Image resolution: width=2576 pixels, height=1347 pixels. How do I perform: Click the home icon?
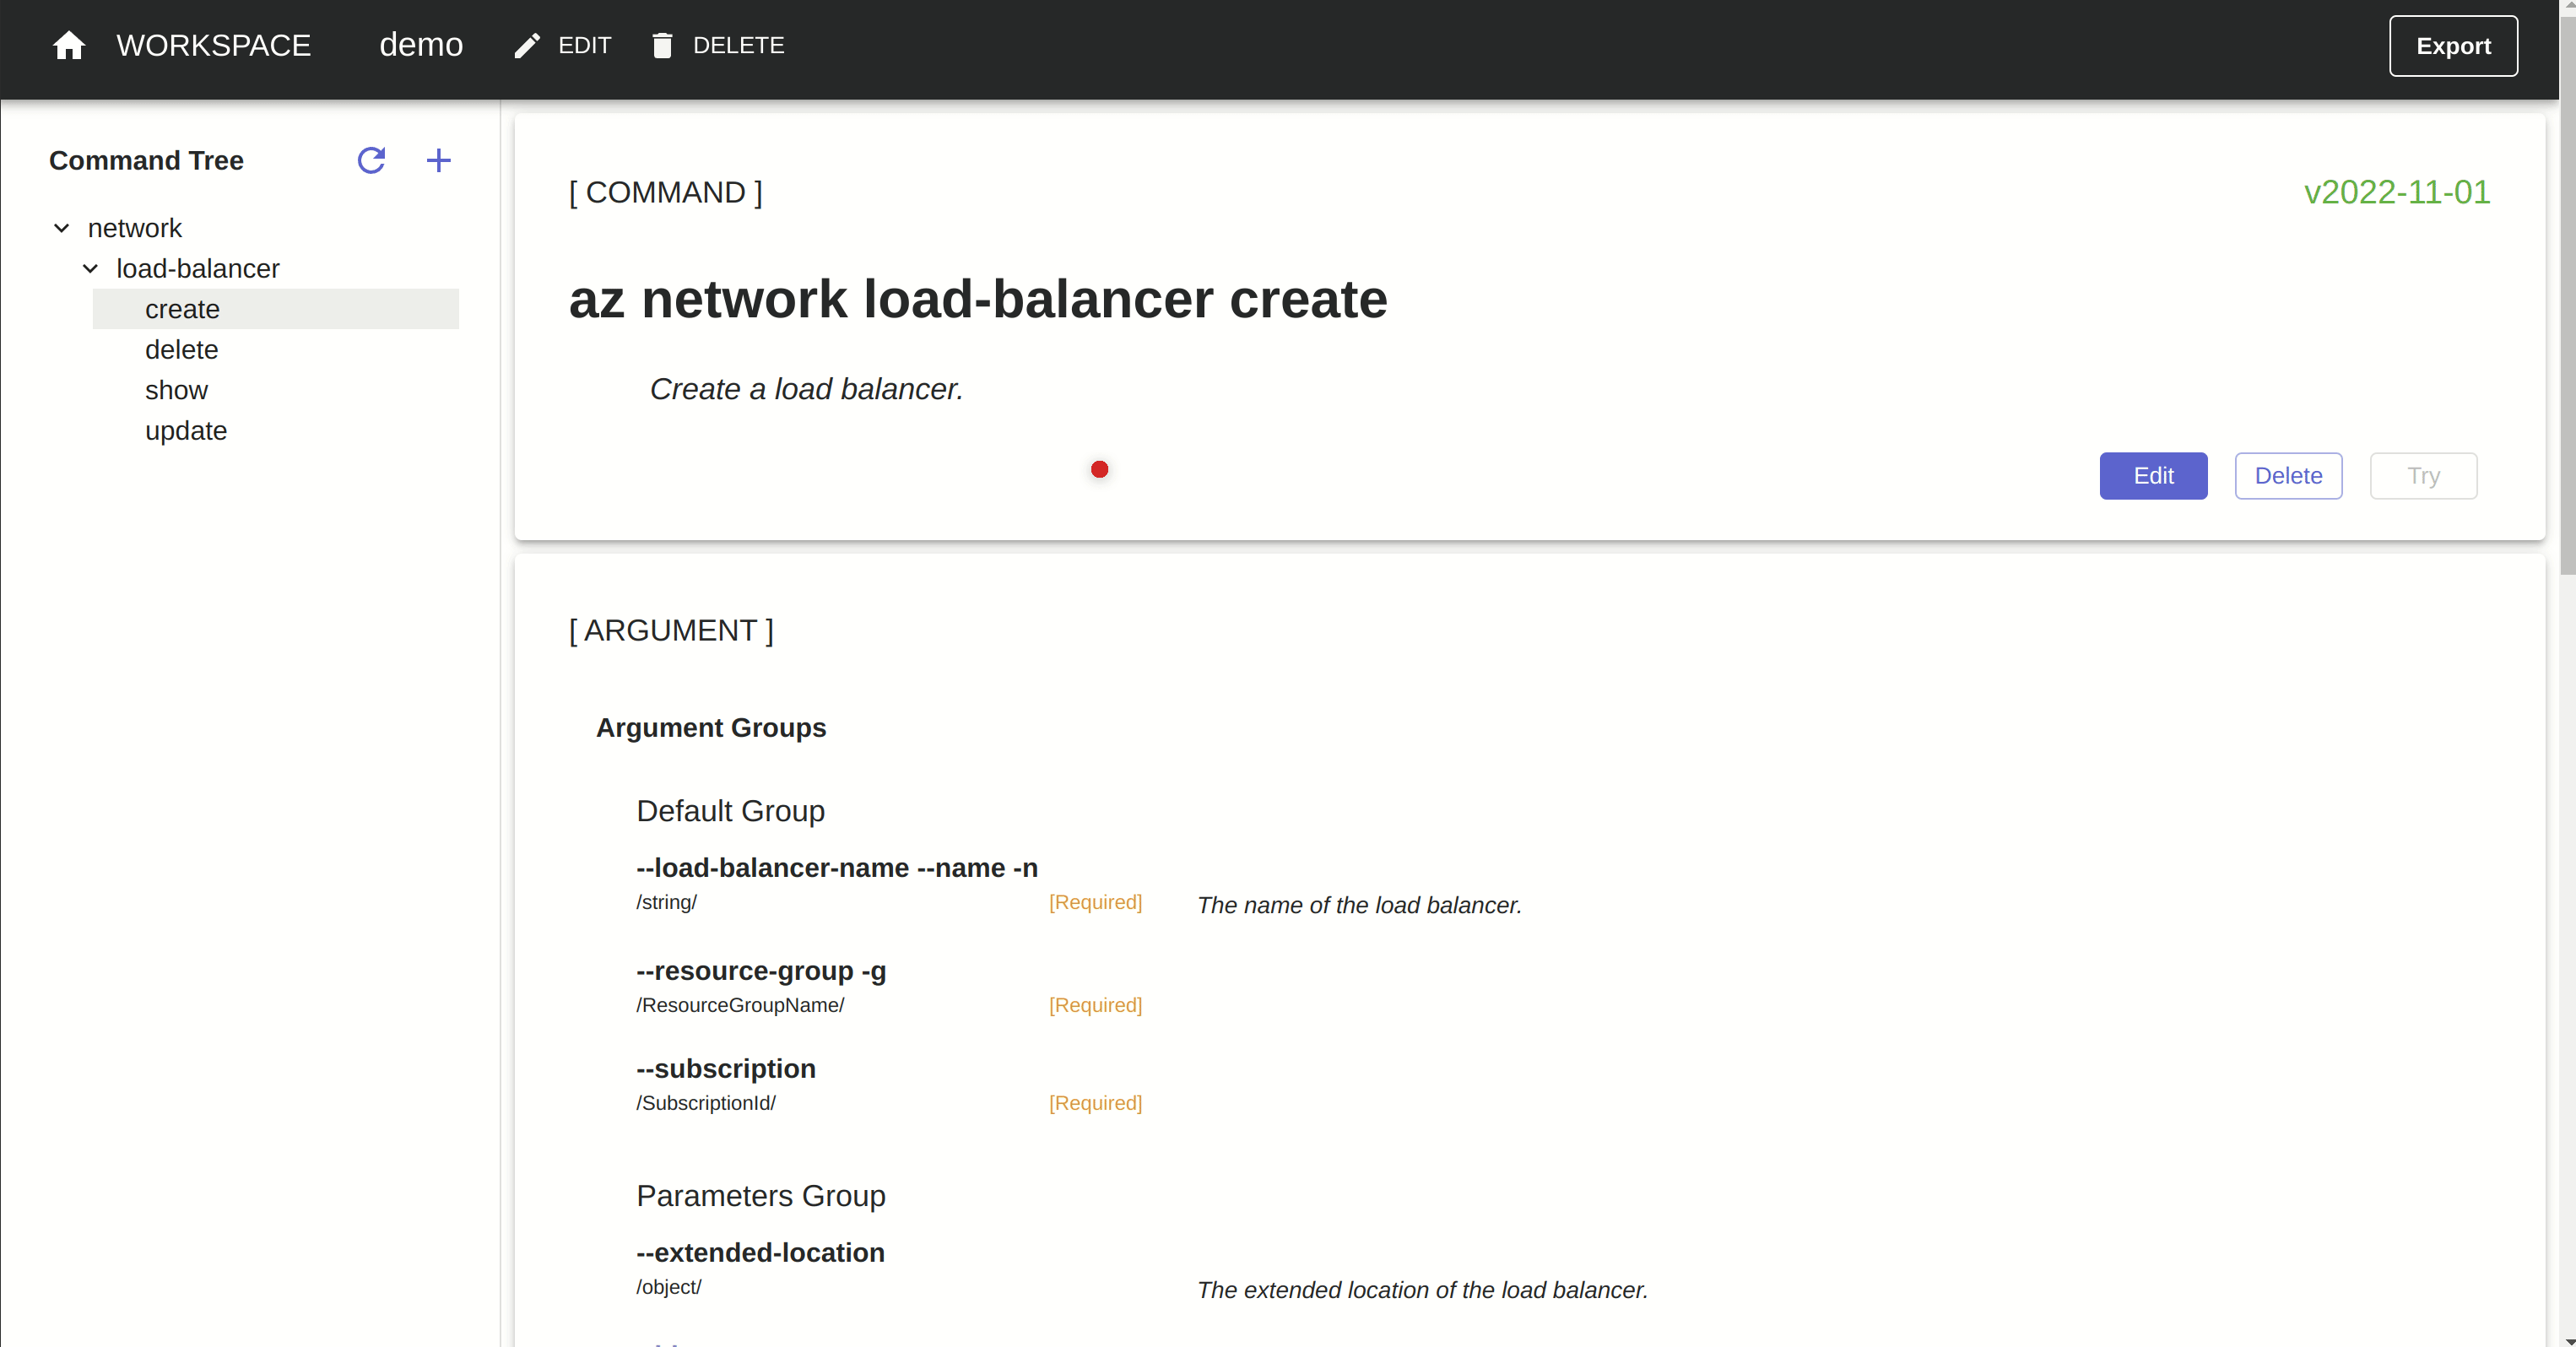point(69,45)
